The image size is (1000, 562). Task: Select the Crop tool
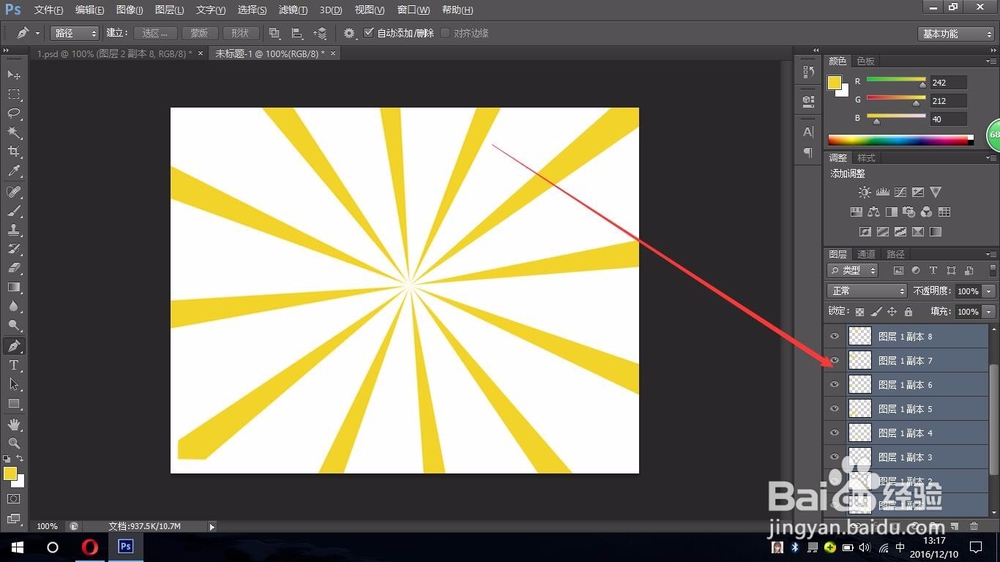click(13, 152)
